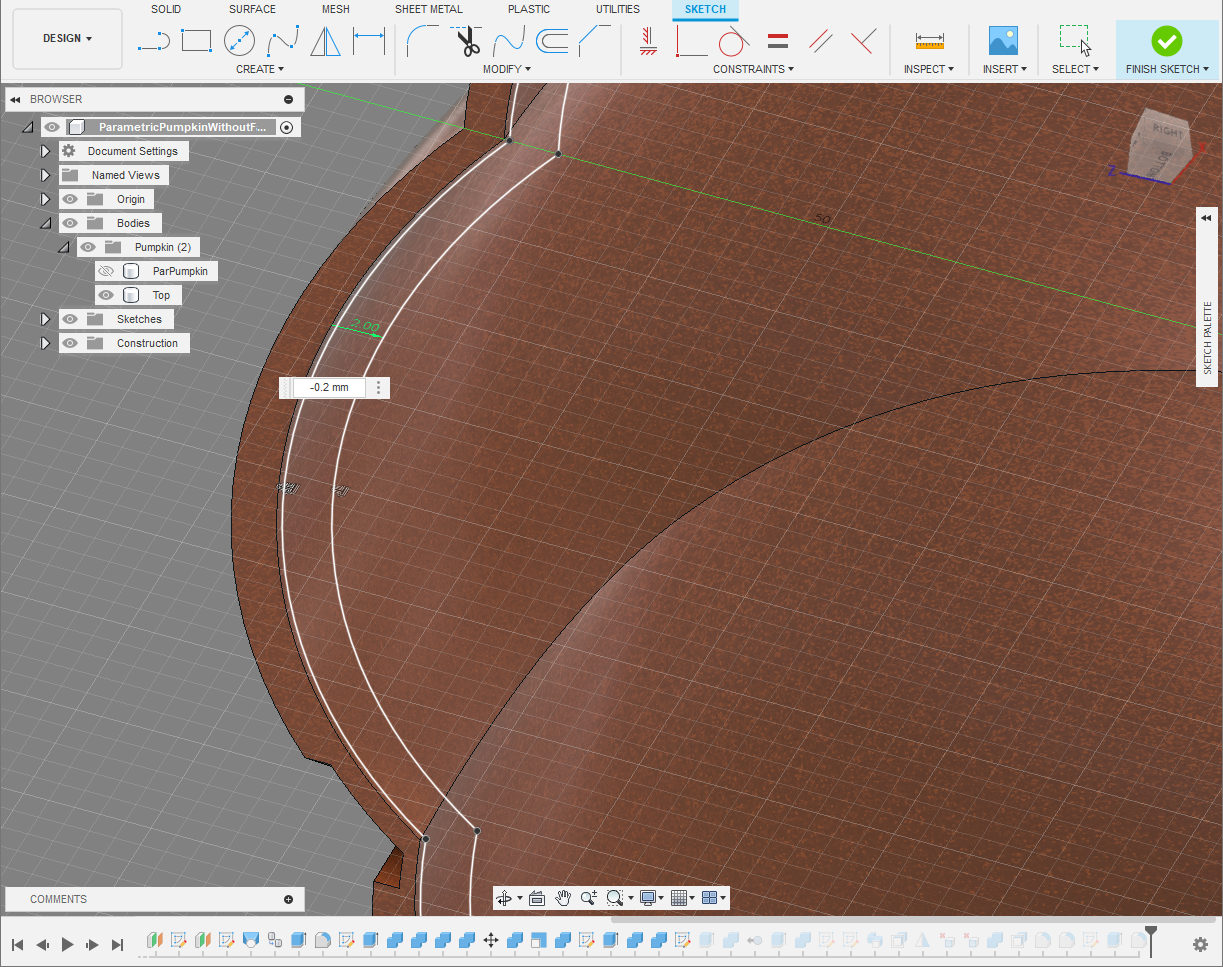Select the Fillet sketch tool
The image size is (1223, 967).
(421, 41)
